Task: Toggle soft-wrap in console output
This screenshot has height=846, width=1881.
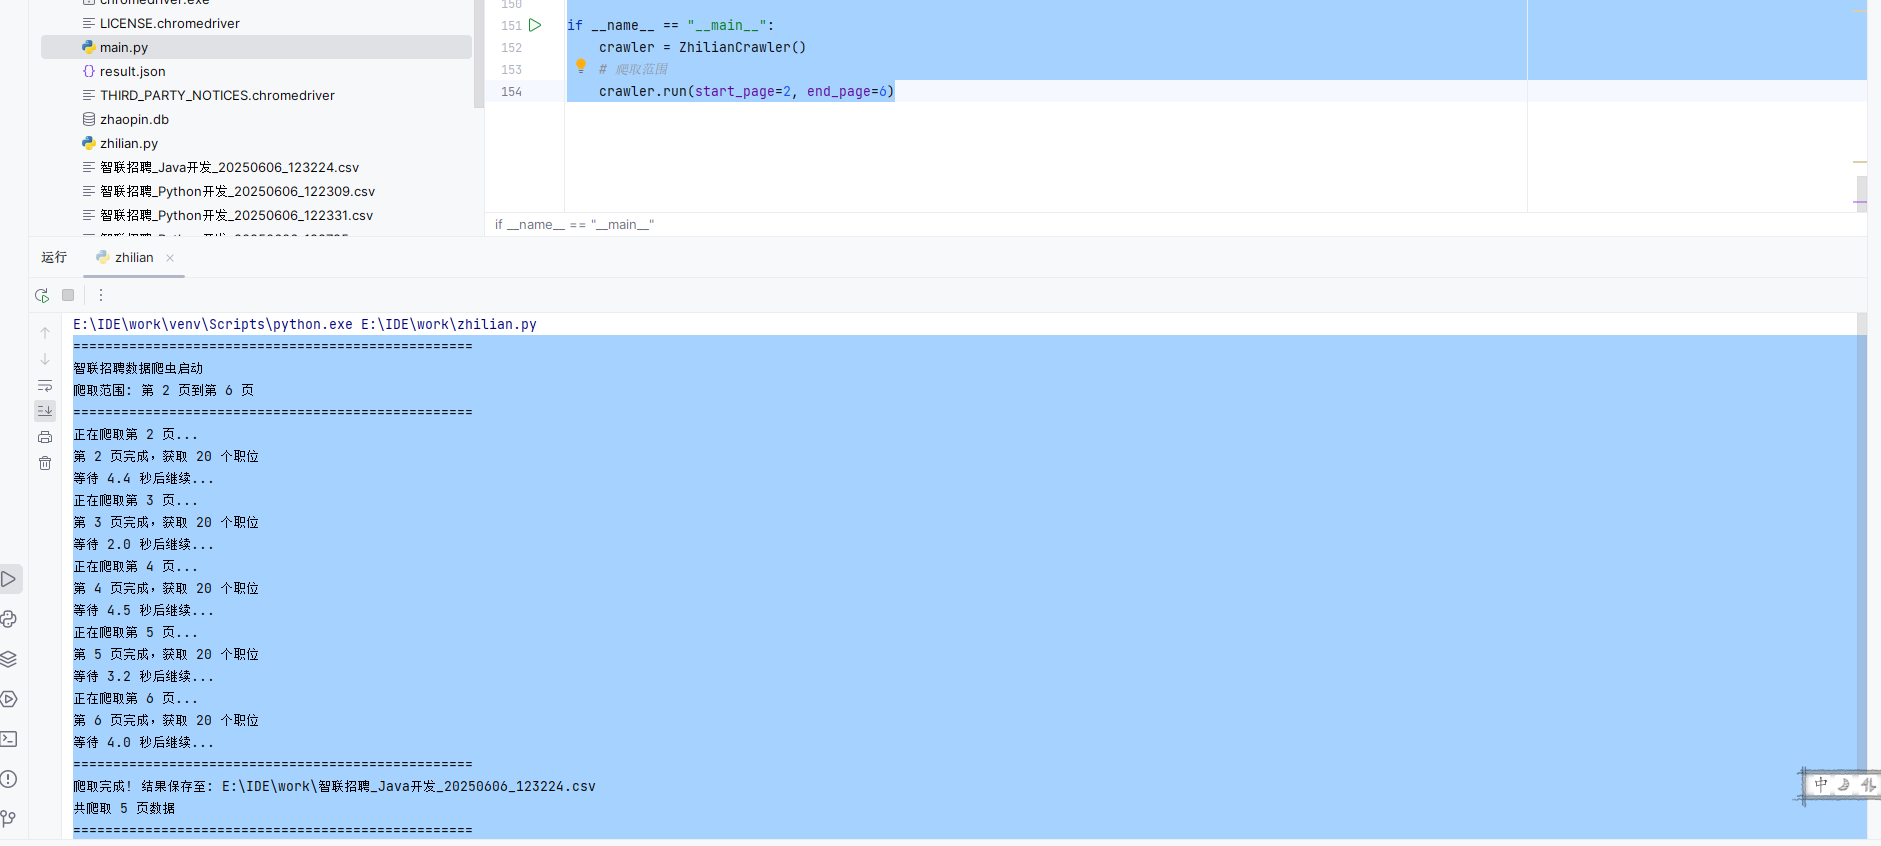Action: [x=45, y=385]
